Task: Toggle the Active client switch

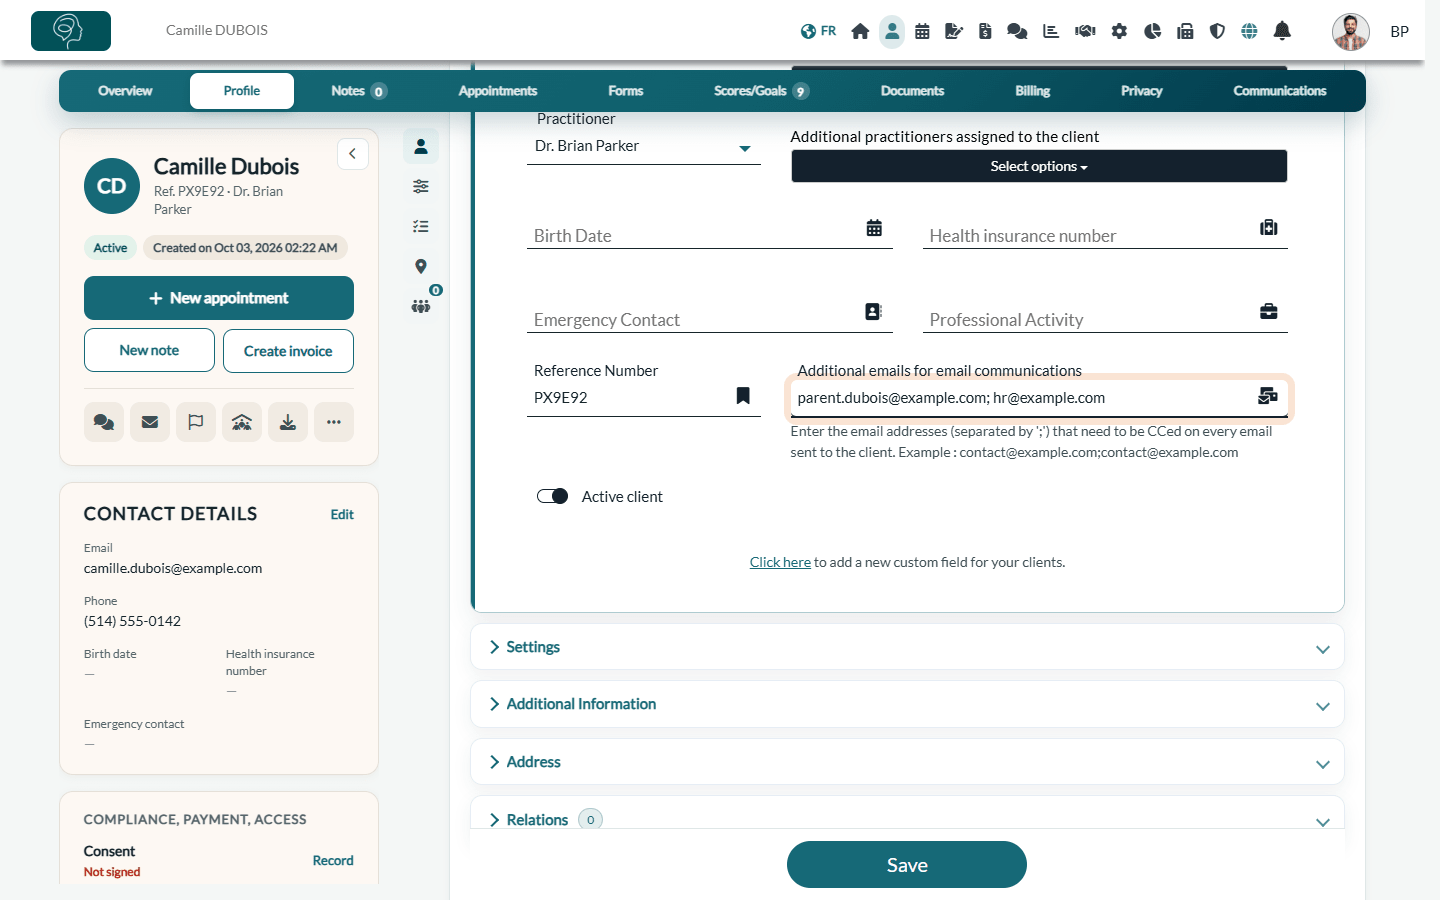Action: click(x=552, y=496)
